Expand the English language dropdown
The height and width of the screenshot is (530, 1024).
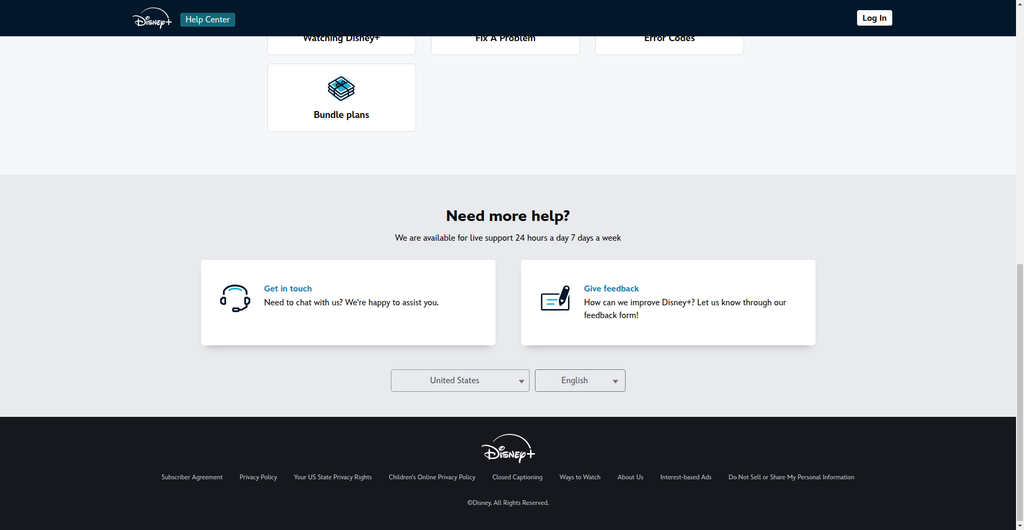pos(580,381)
